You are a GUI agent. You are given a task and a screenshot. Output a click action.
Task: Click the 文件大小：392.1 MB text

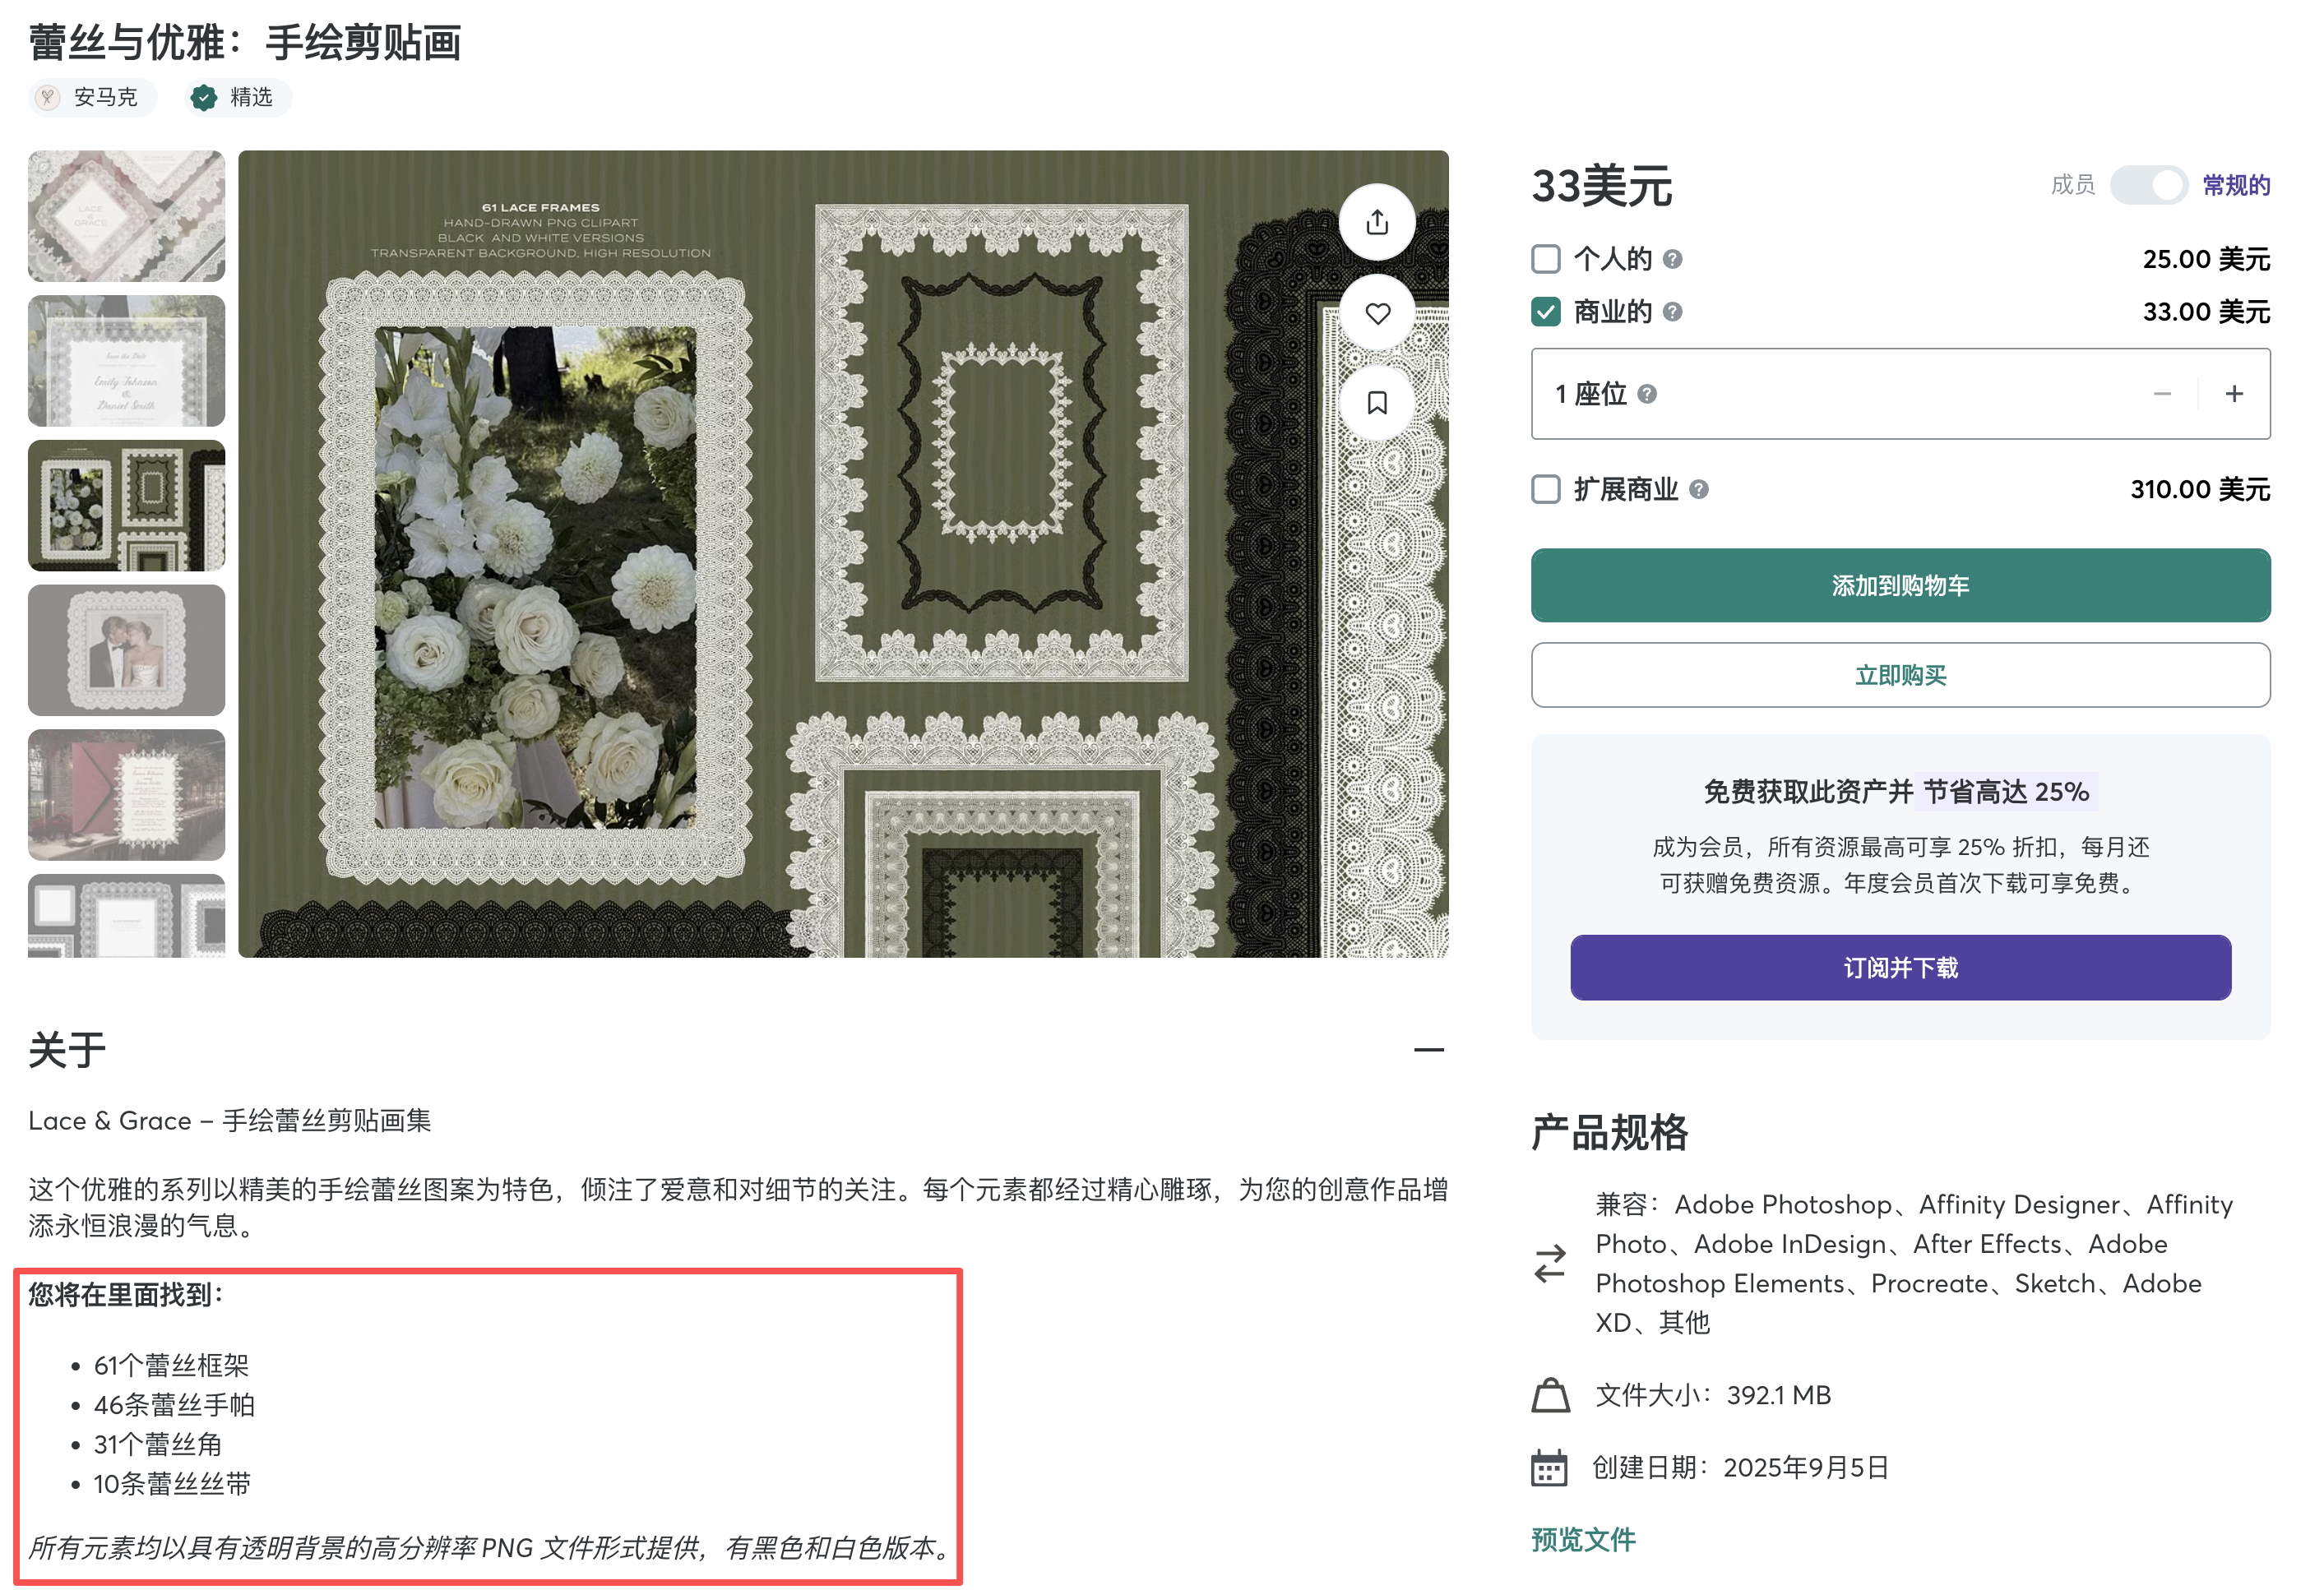click(1713, 1395)
